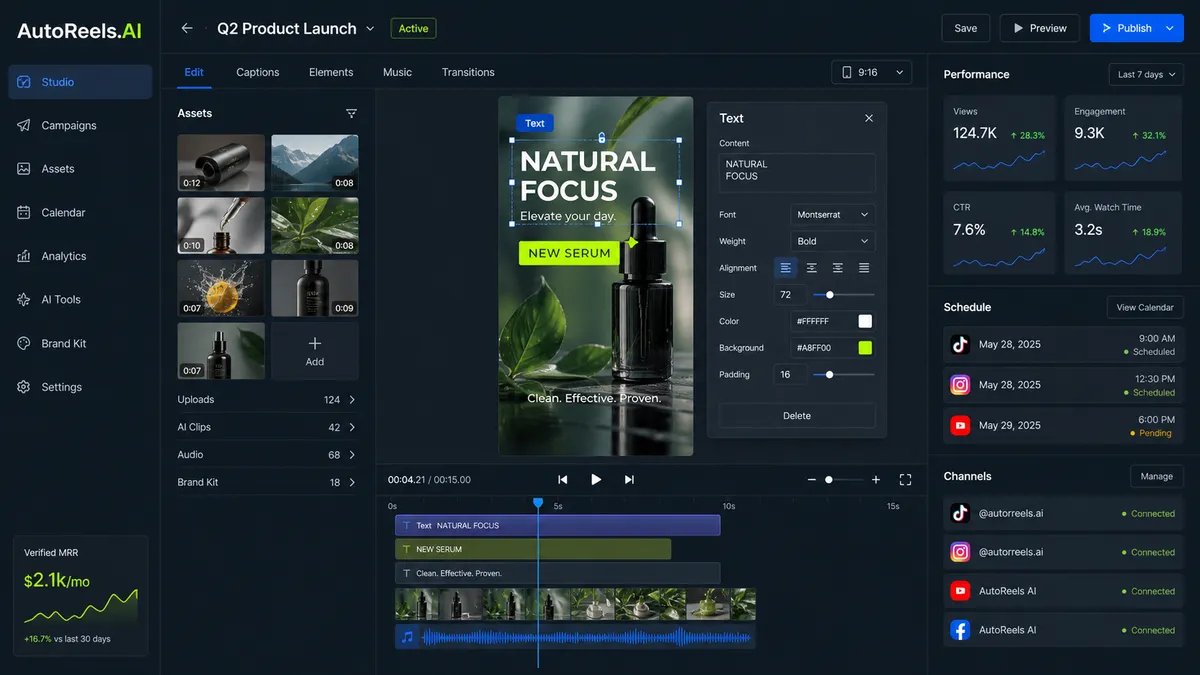Click the Manage channels button

point(1157,476)
